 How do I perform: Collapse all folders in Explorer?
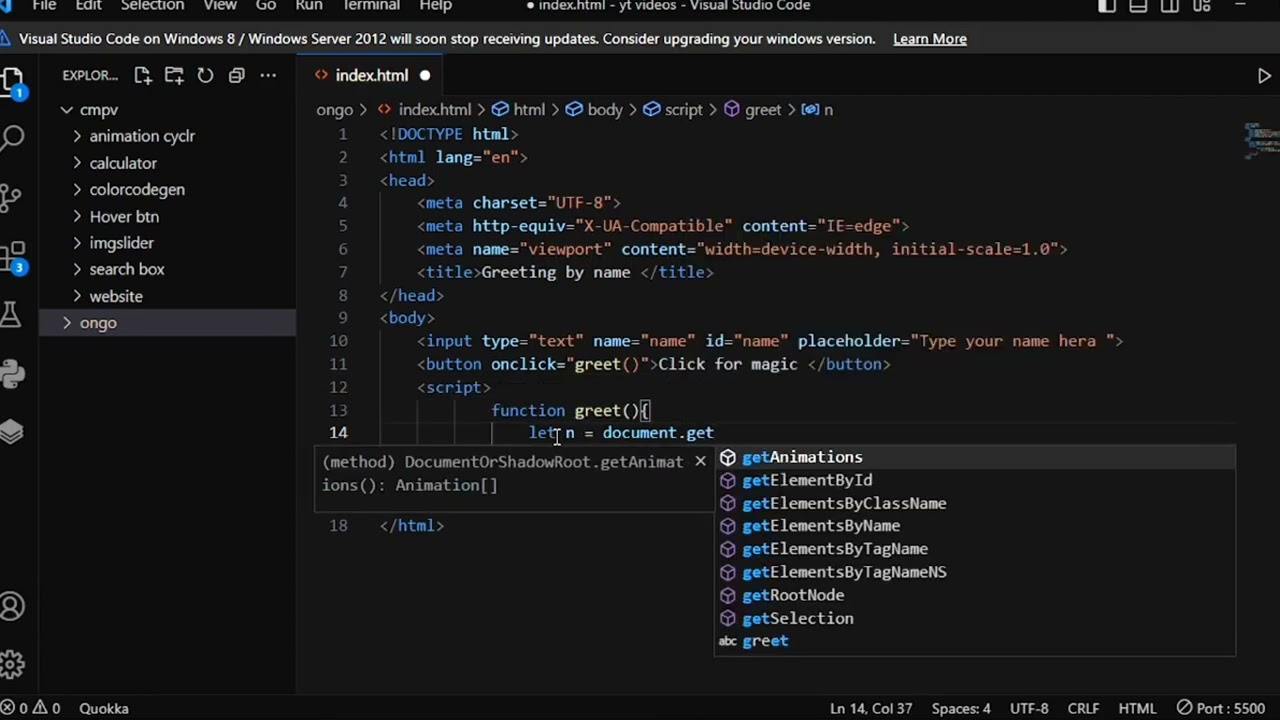pyautogui.click(x=236, y=75)
